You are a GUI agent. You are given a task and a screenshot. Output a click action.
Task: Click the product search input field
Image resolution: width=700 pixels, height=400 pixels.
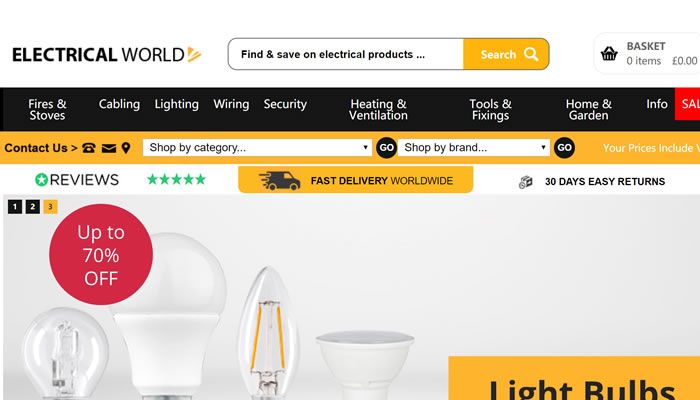tap(346, 54)
